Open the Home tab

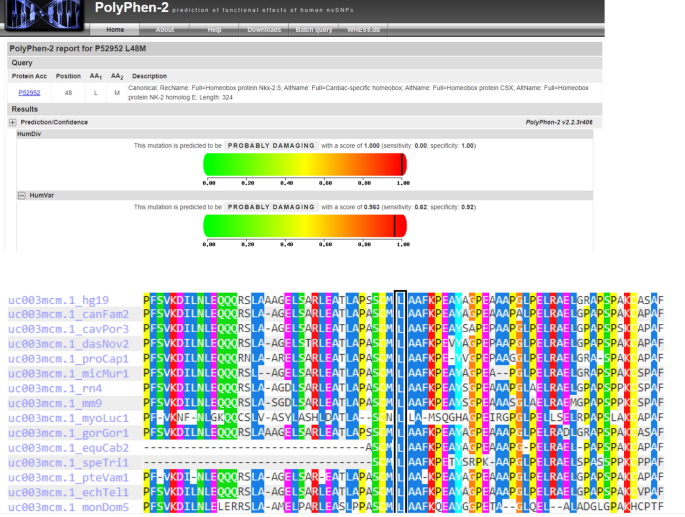click(x=115, y=30)
